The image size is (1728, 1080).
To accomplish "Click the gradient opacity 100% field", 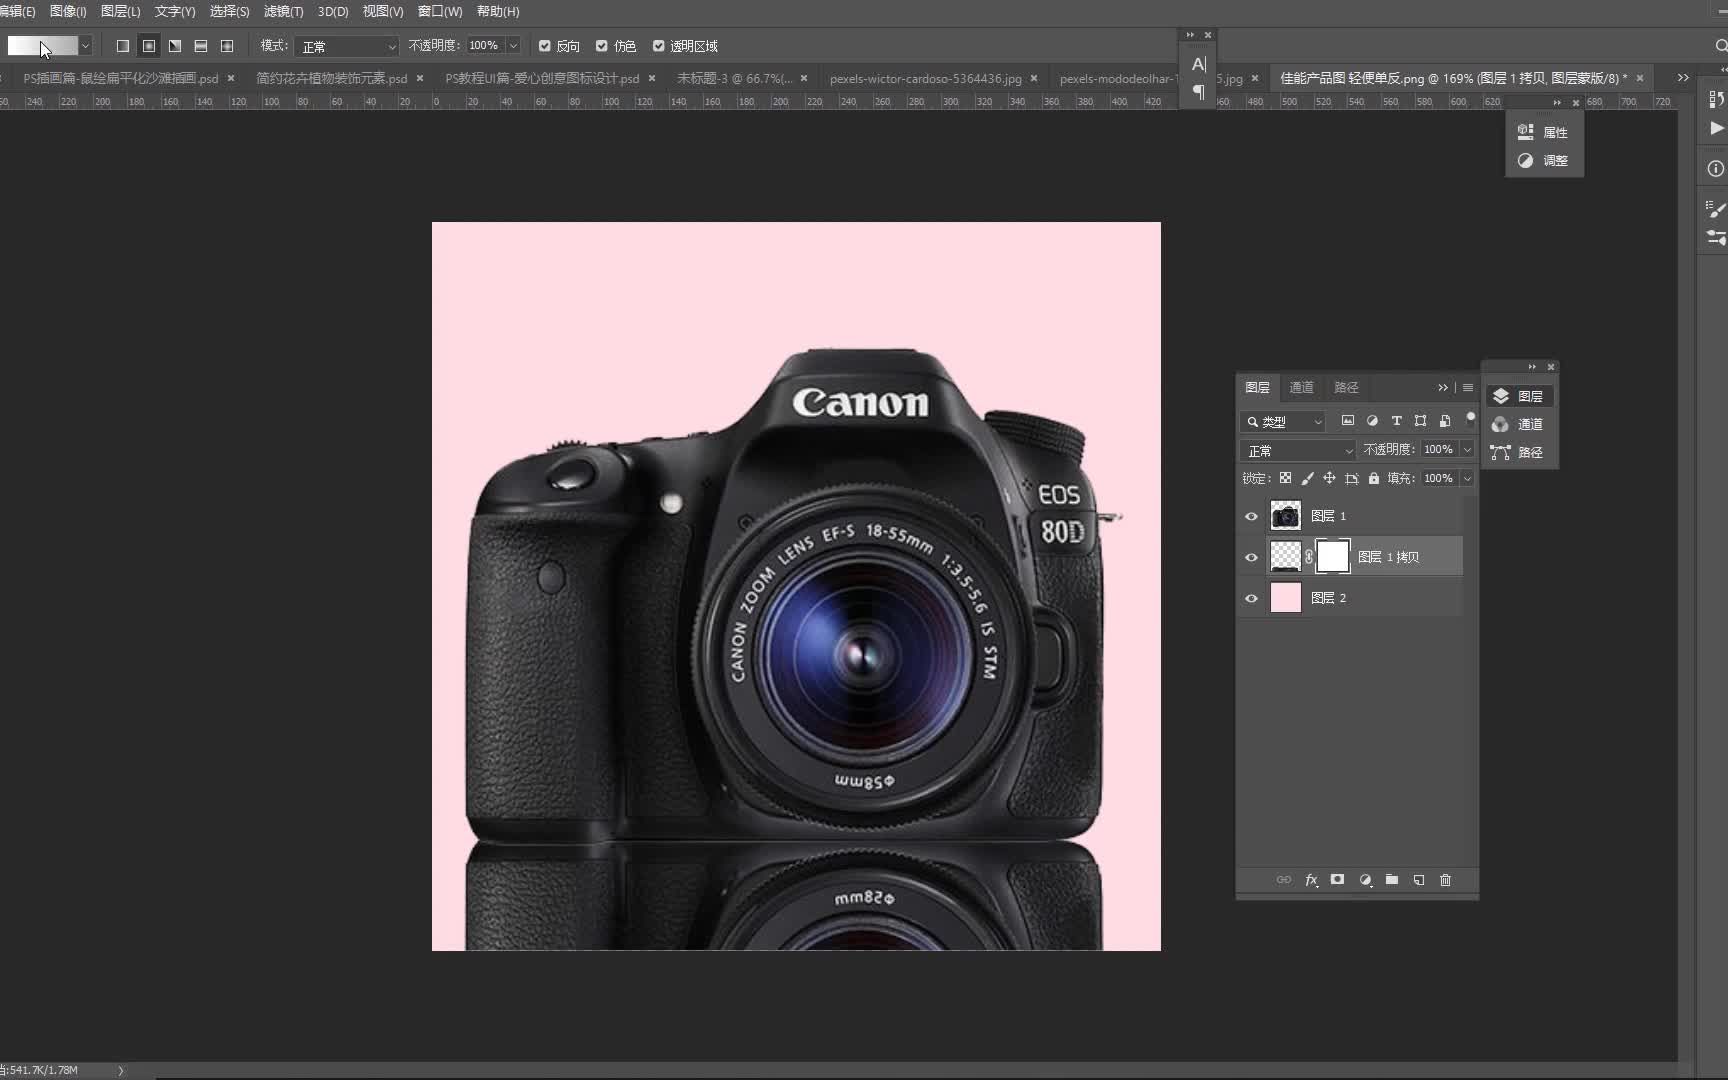I will [x=485, y=46].
